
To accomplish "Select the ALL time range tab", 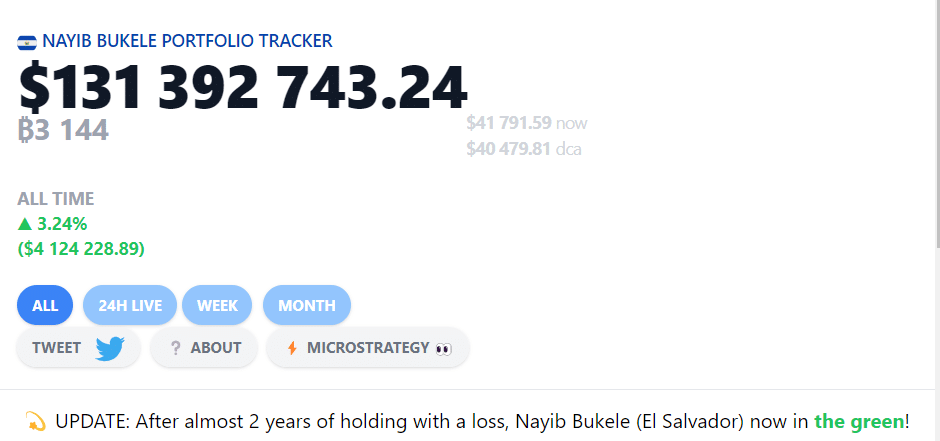I will click(45, 305).
